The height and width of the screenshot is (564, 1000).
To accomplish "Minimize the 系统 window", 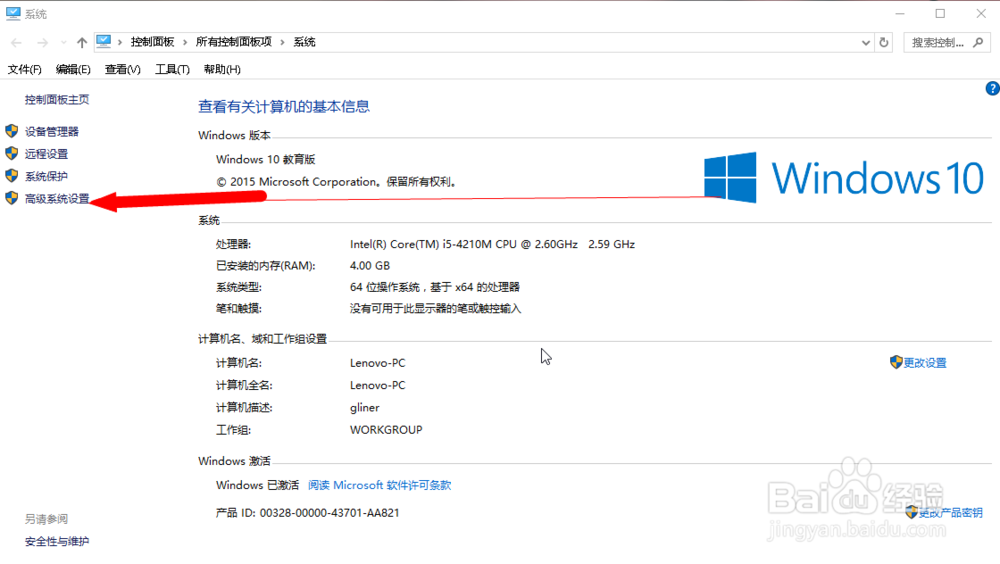I will (900, 13).
